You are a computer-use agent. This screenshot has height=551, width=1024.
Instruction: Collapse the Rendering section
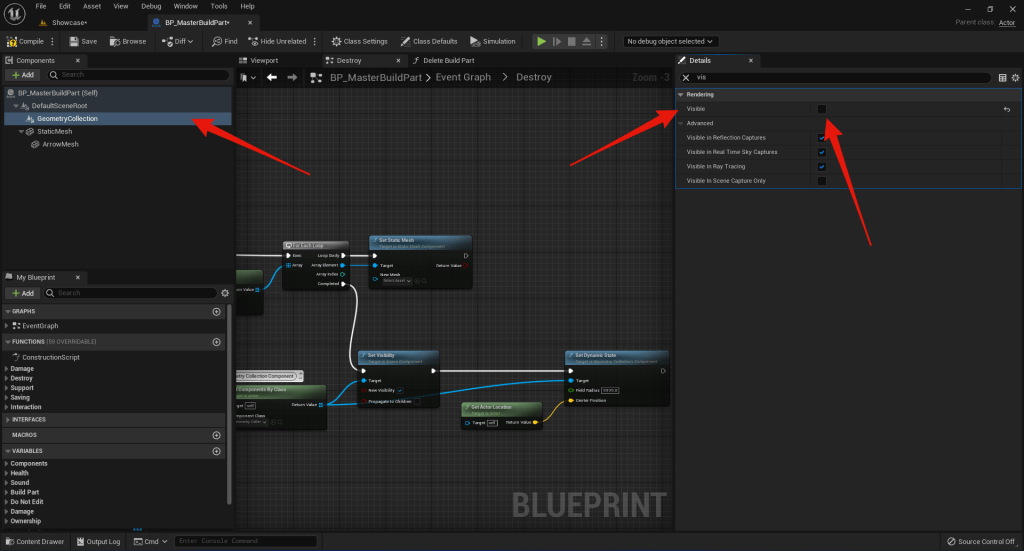(x=681, y=94)
